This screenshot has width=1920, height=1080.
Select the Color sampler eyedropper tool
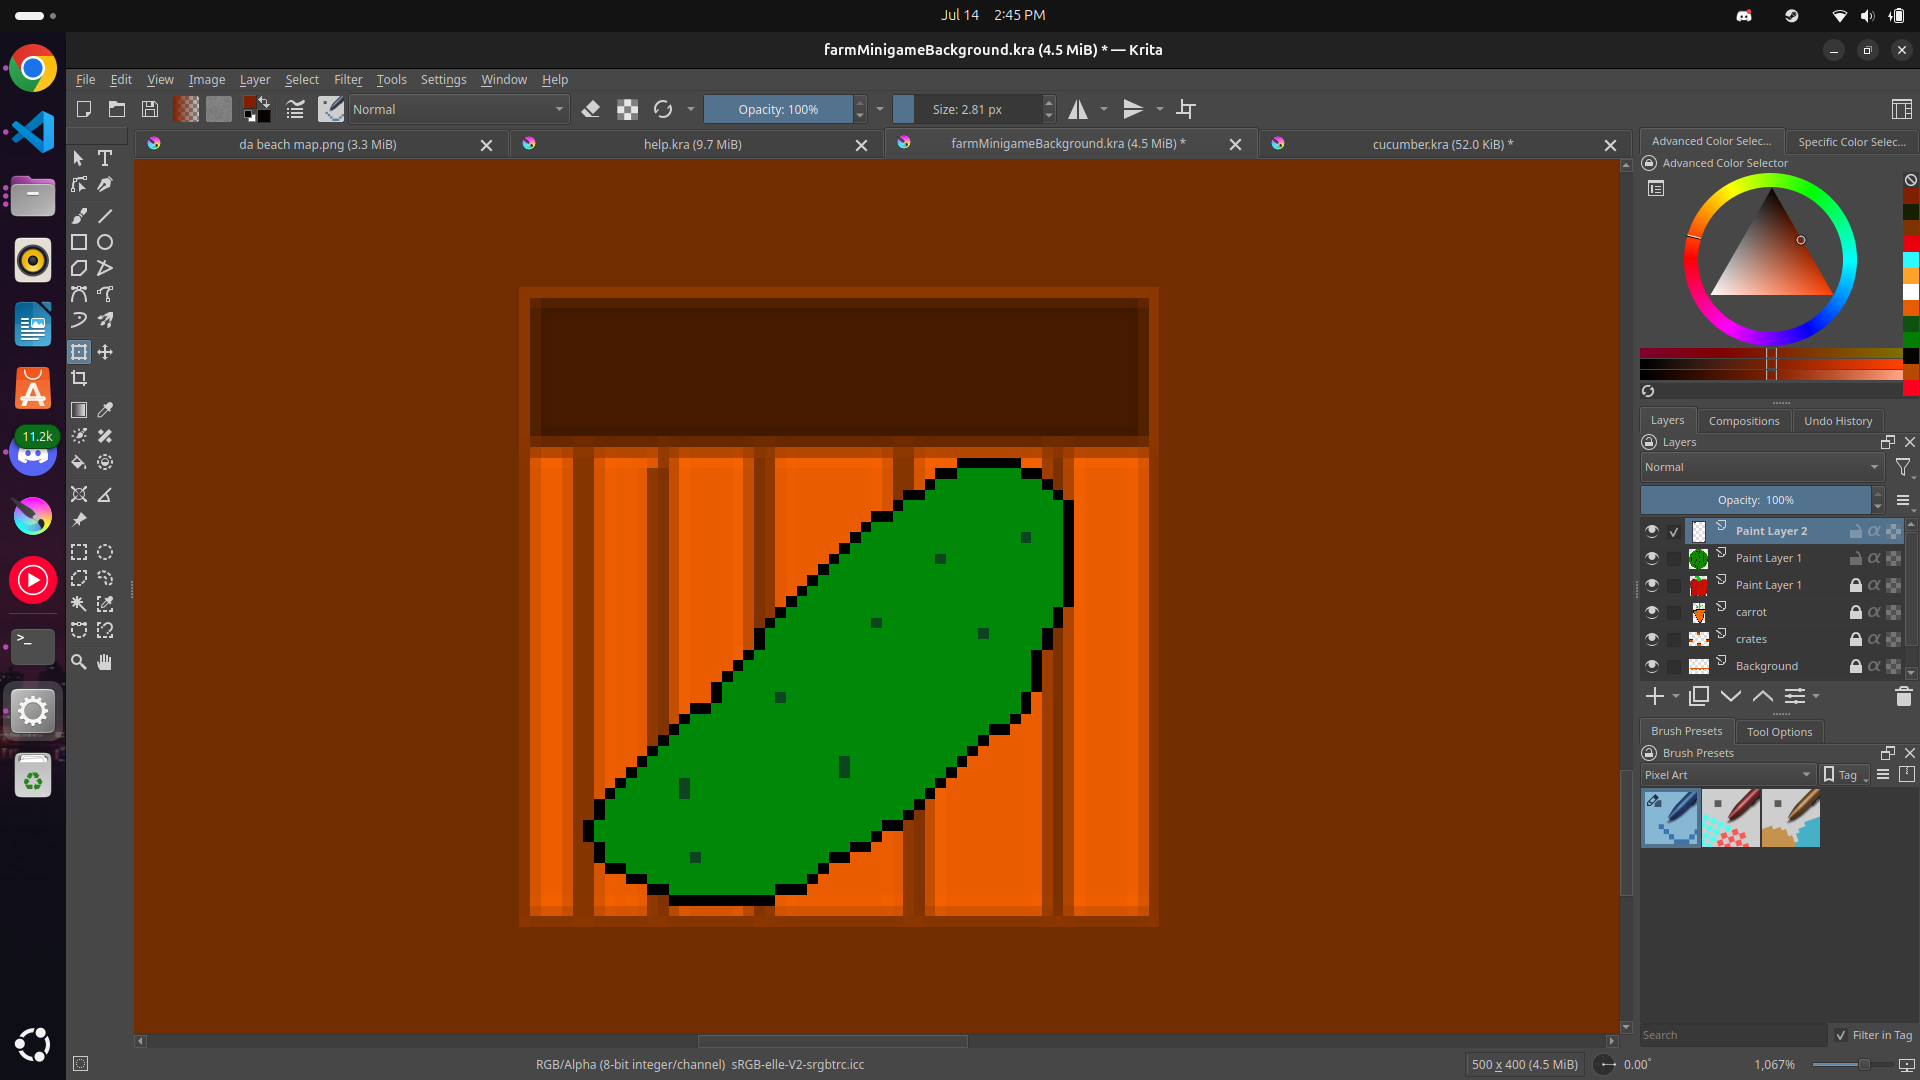pos(105,410)
